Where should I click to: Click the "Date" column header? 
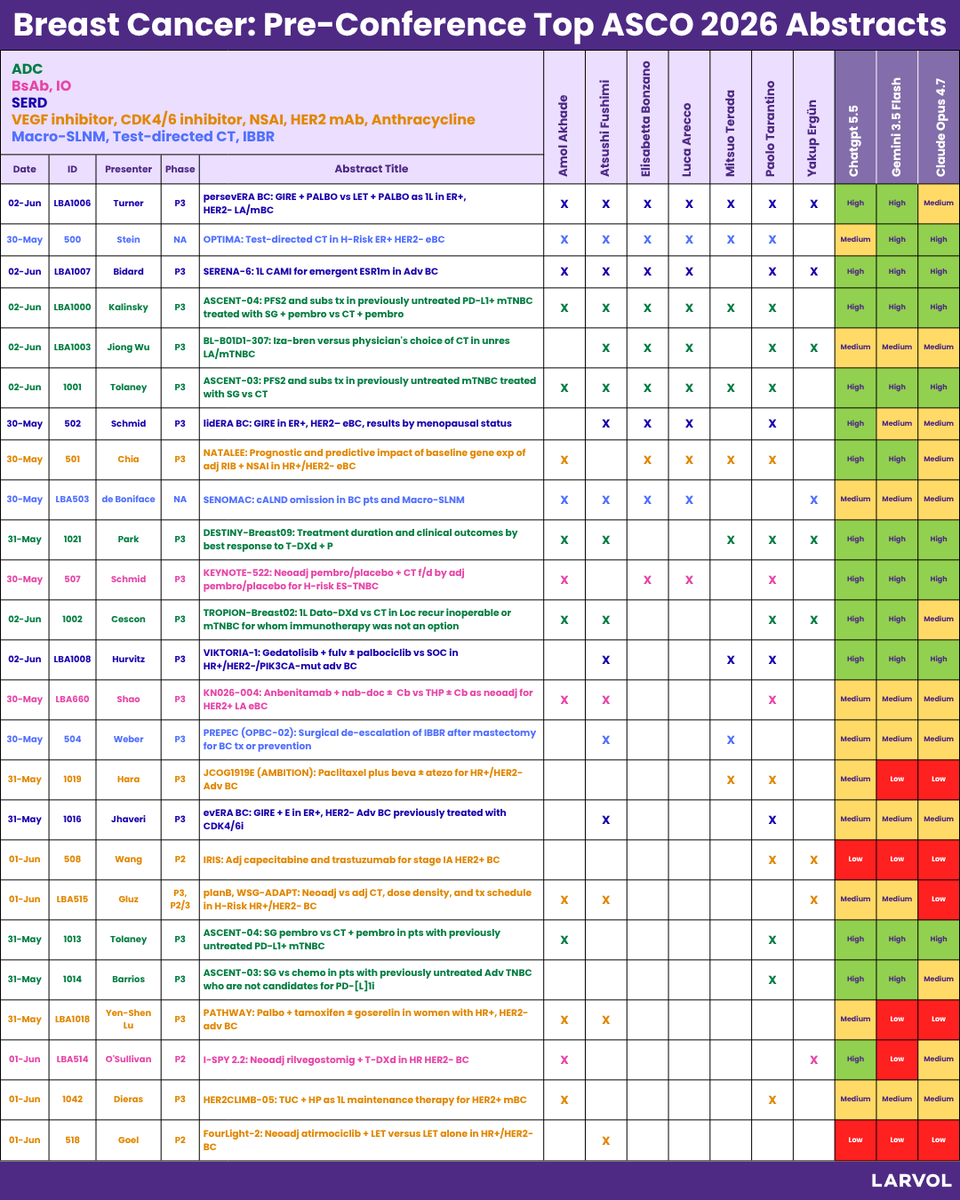[x=25, y=169]
